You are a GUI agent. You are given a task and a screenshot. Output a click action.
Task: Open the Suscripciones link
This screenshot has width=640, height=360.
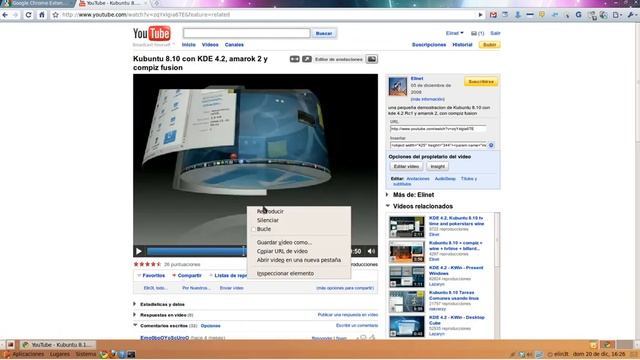coord(429,44)
